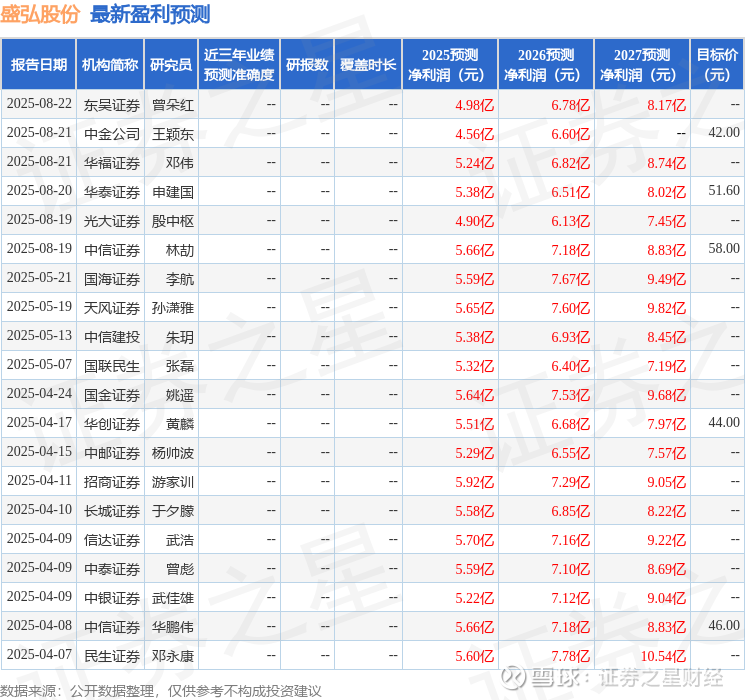Screen dimensions: 745x700
Task: Select the 信达证券 institution cell
Action: pyautogui.click(x=112, y=540)
